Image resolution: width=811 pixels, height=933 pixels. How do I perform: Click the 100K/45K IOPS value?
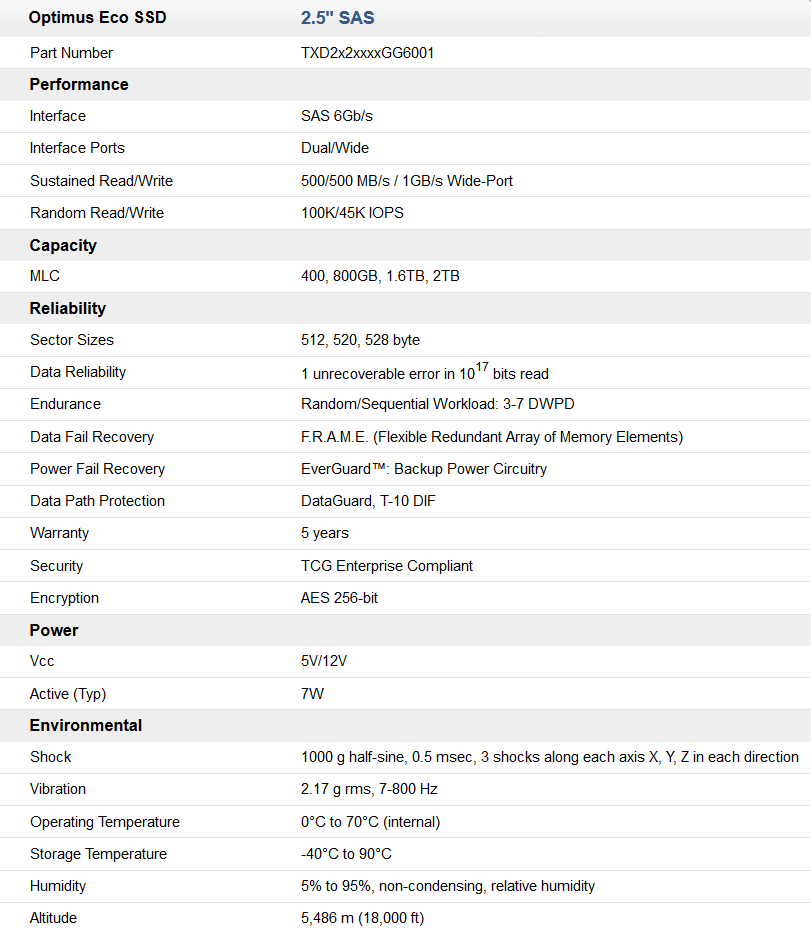[x=352, y=213]
